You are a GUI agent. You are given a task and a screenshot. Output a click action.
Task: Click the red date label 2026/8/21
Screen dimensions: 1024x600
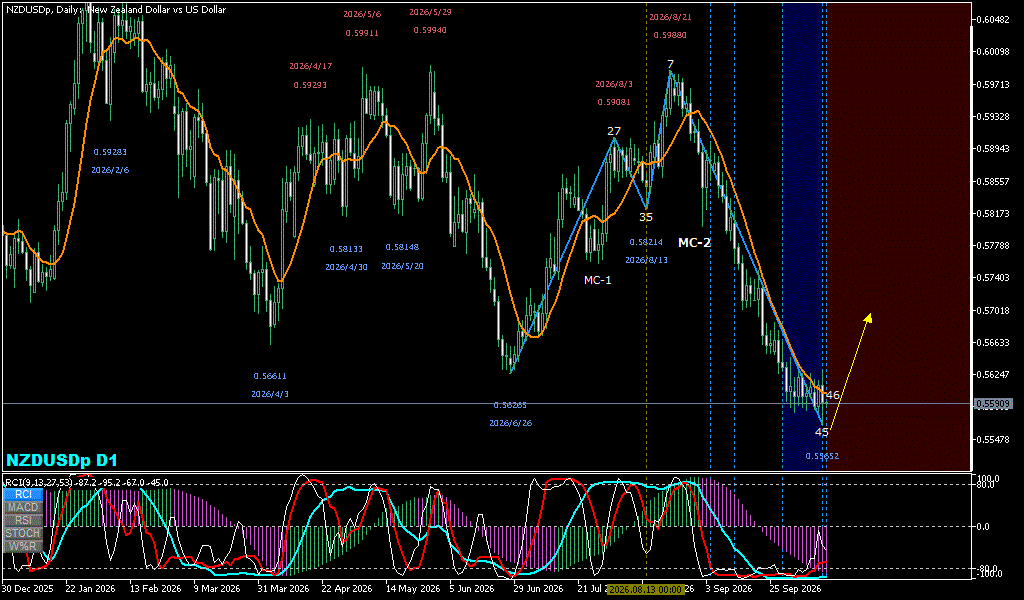[x=671, y=17]
